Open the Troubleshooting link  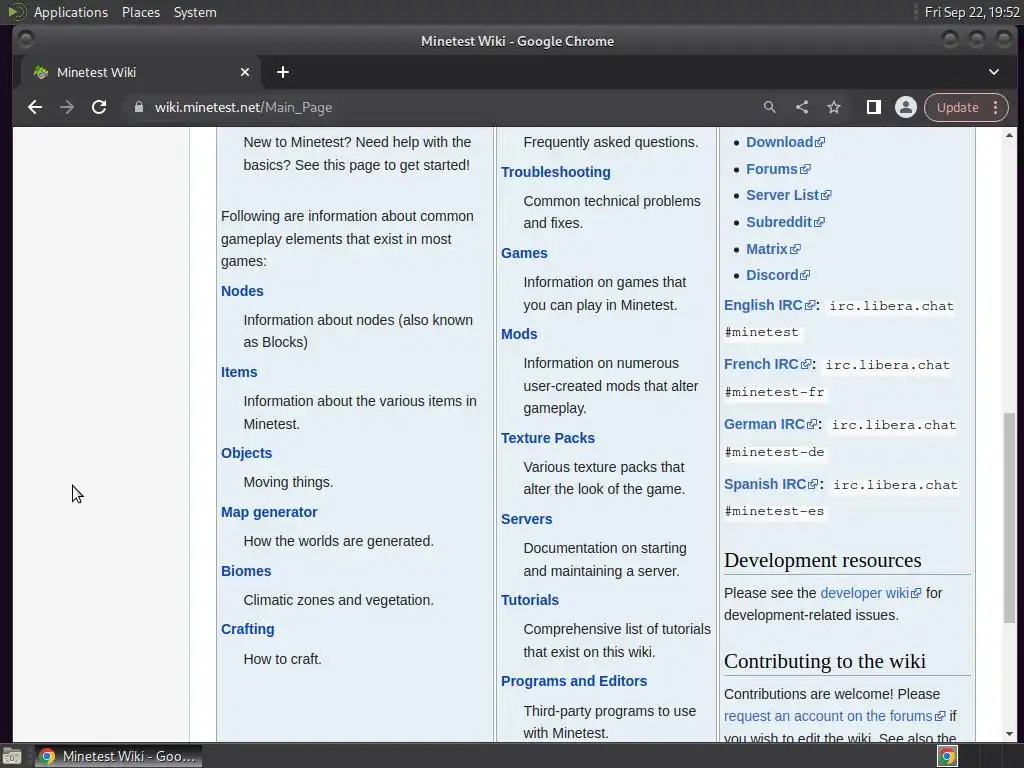click(x=556, y=172)
